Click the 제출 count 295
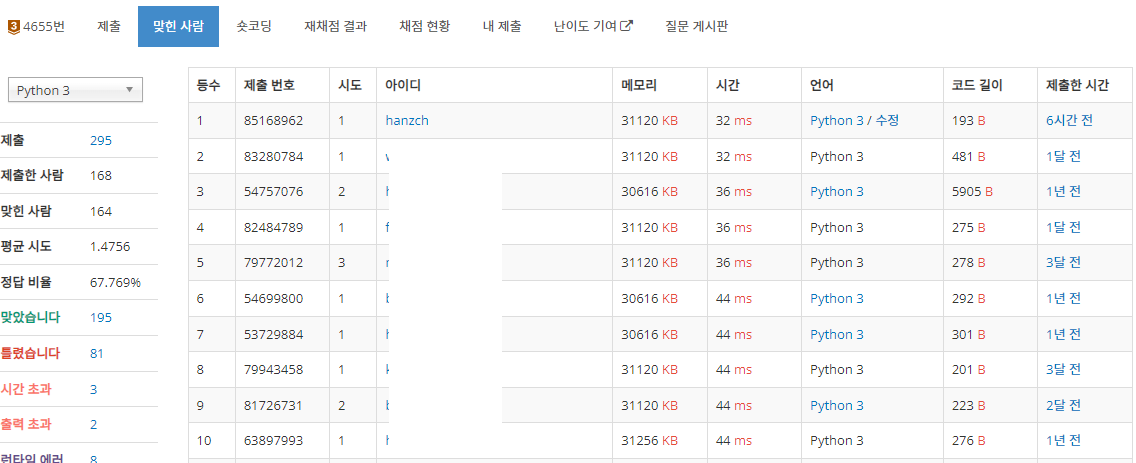This screenshot has height=463, width=1136. (x=101, y=141)
